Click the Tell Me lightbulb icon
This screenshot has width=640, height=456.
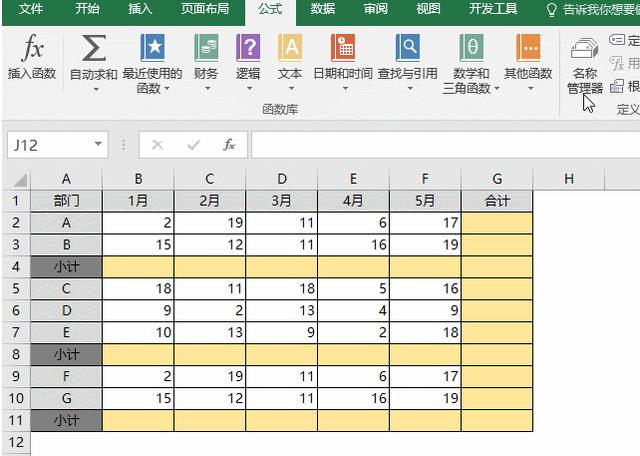tap(551, 9)
